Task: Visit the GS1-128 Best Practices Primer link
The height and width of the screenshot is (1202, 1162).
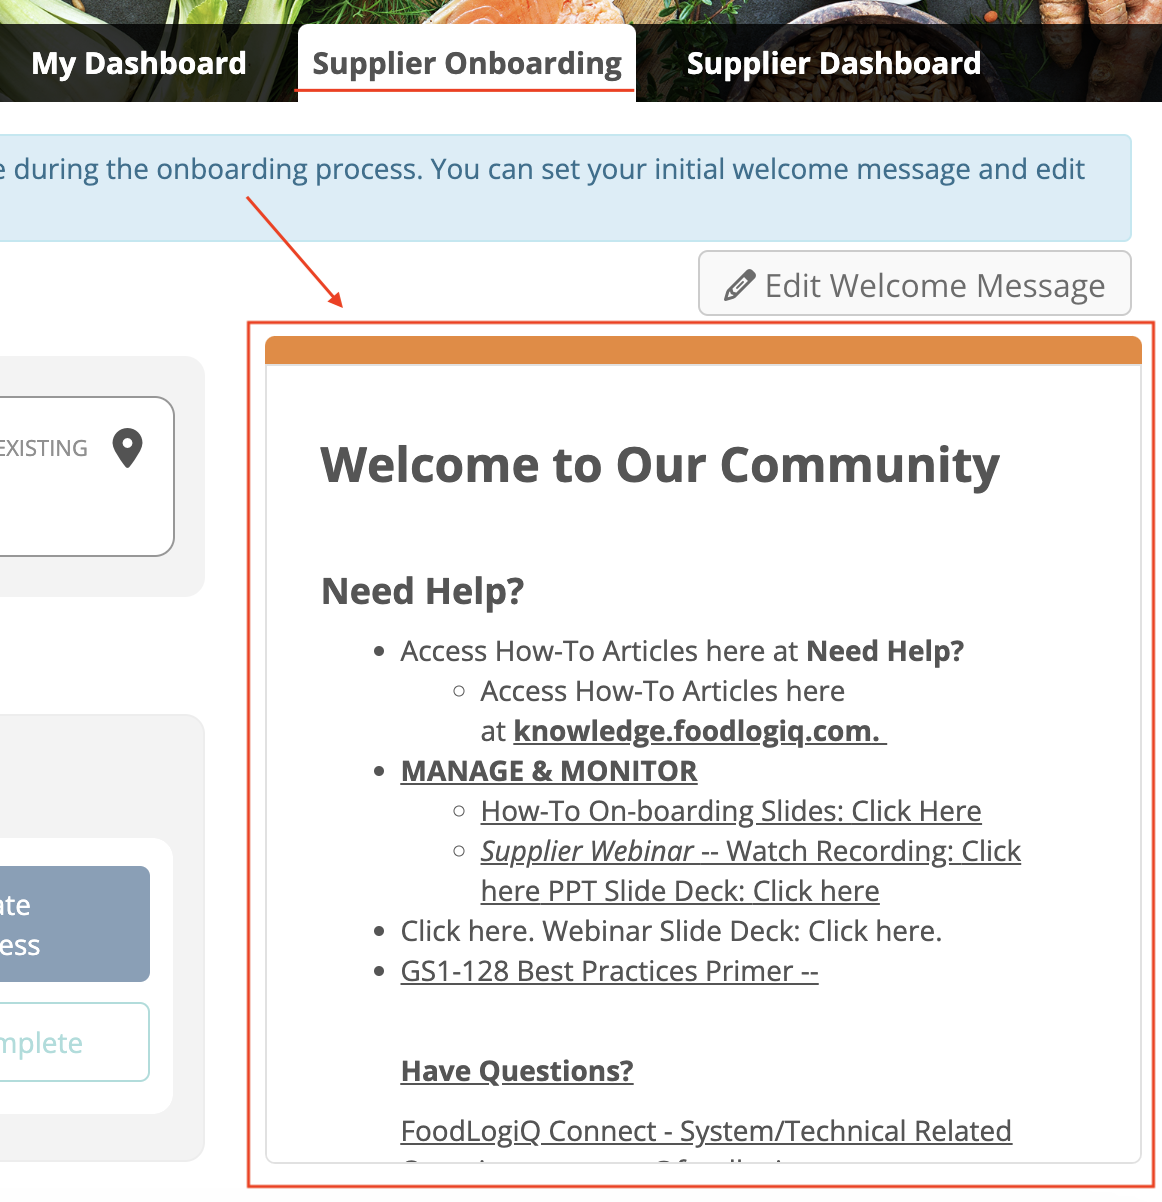Action: click(x=609, y=972)
